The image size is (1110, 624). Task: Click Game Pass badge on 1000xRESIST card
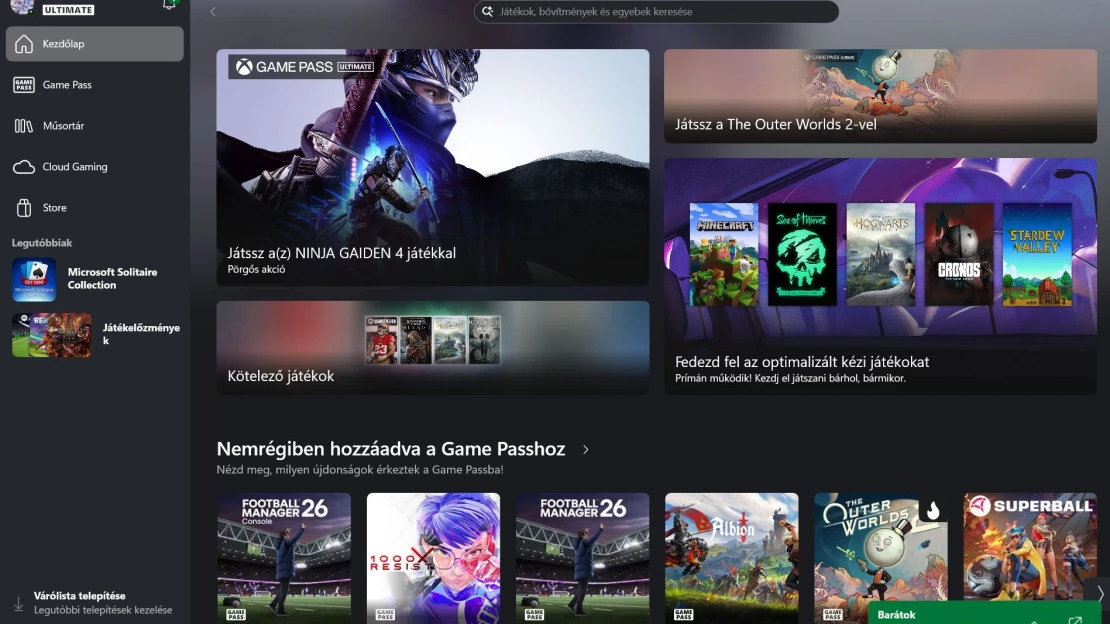pos(385,614)
